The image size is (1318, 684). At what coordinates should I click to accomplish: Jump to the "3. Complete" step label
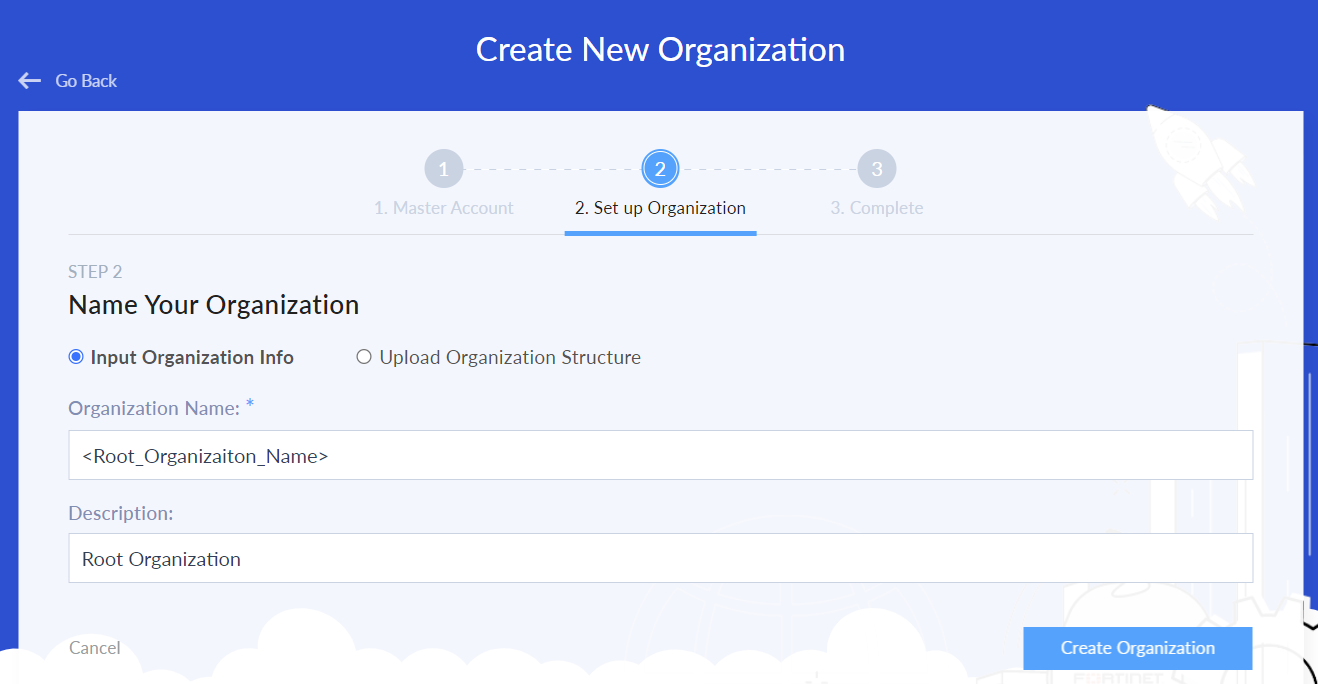click(876, 208)
